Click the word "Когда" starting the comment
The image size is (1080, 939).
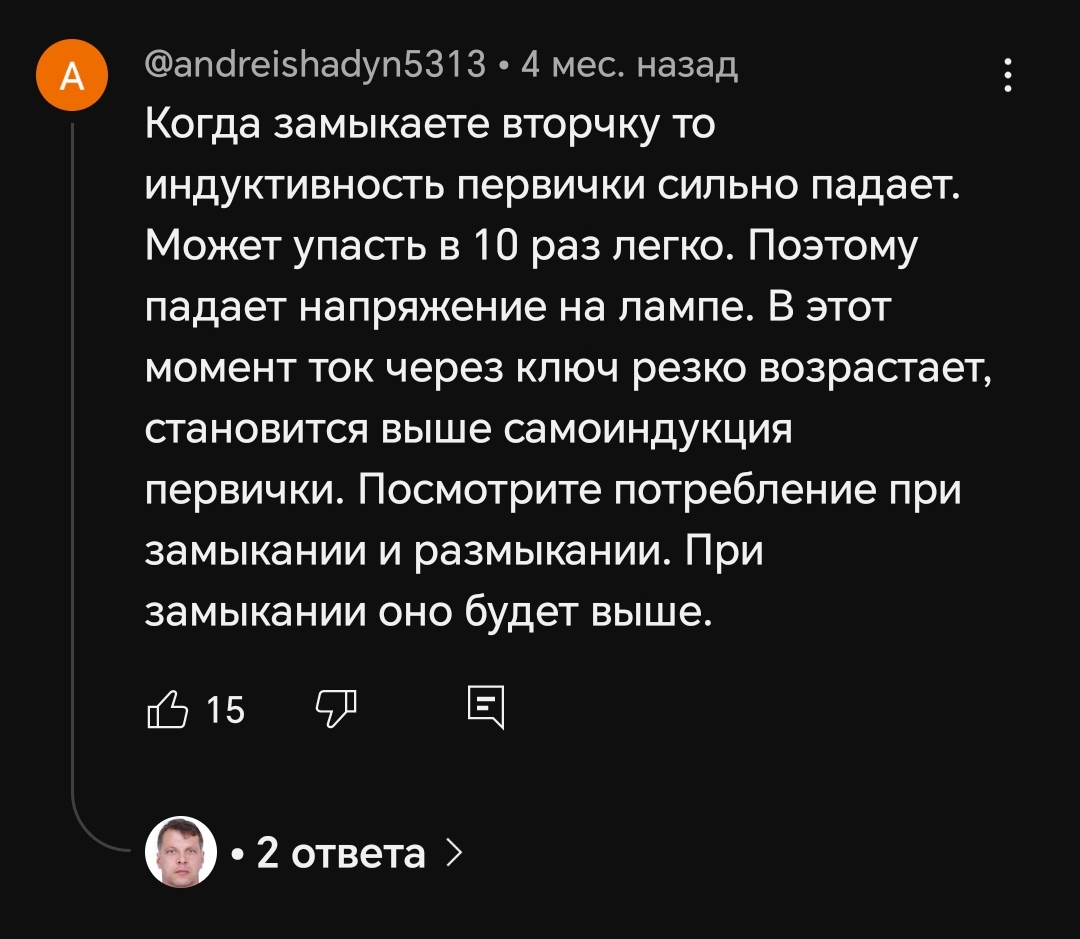203,125
